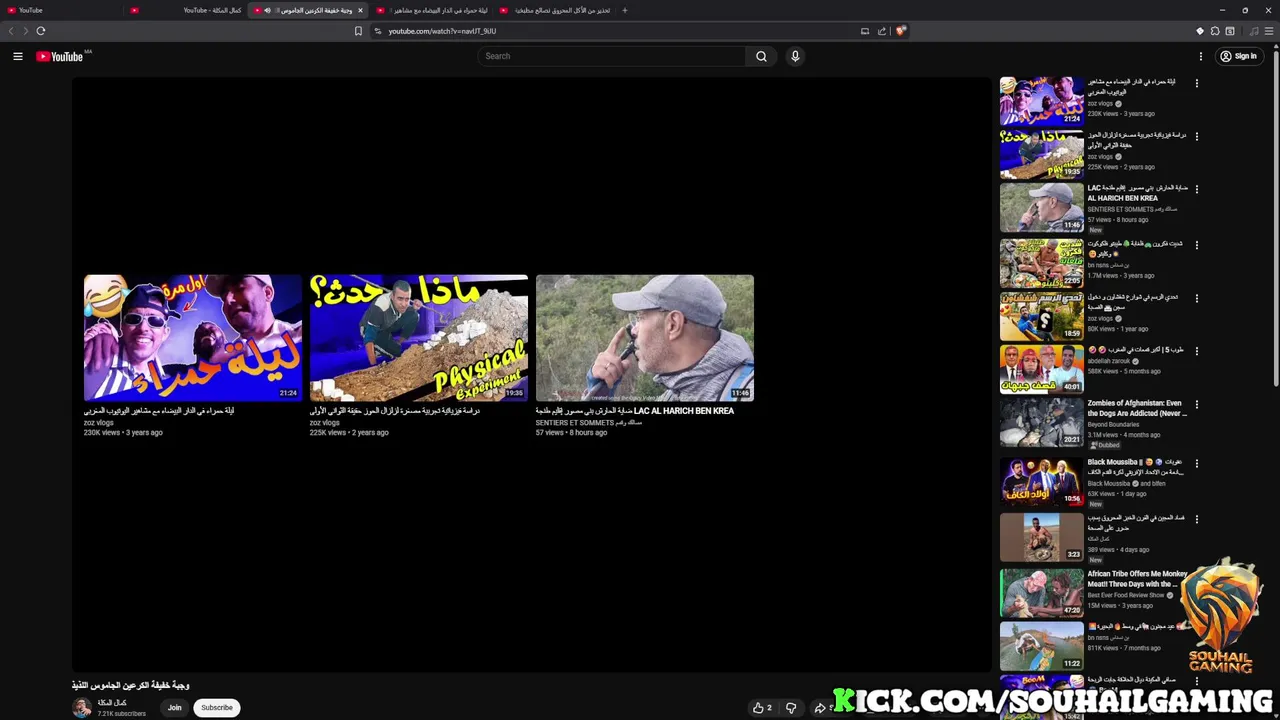This screenshot has width=1280, height=720.
Task: Switch to the first YouTube tab
Action: click(x=60, y=10)
